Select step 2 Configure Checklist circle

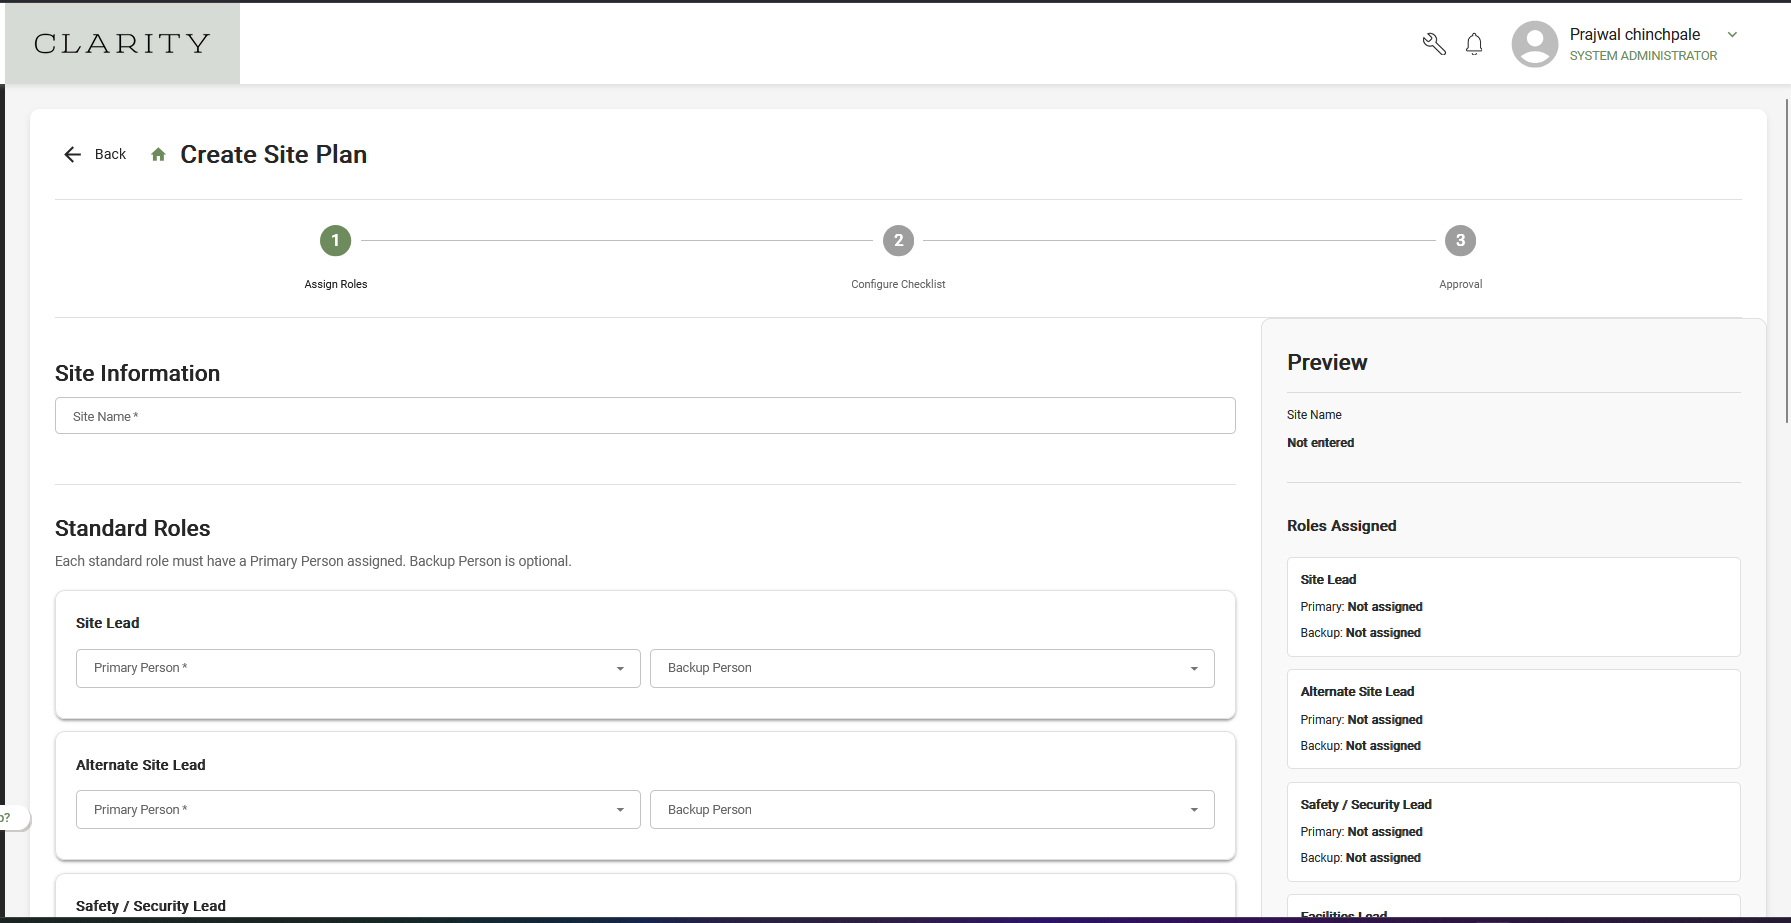click(898, 240)
